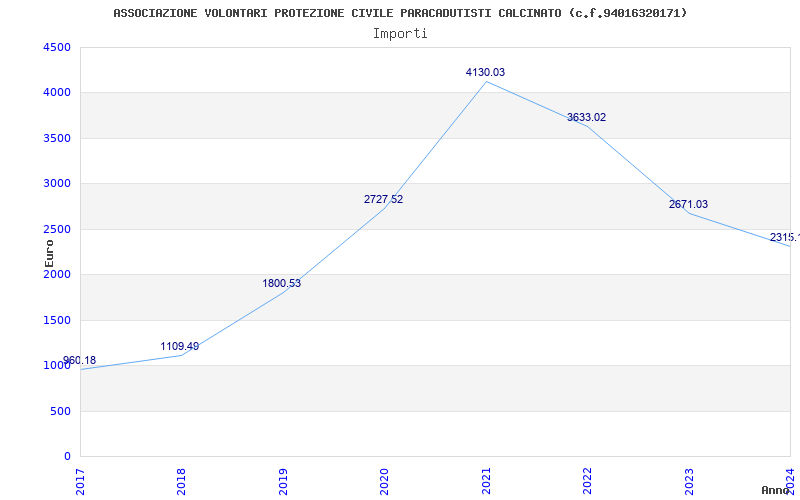Click the partially visible 2315 data label
The width and height of the screenshot is (800, 500).
point(785,237)
